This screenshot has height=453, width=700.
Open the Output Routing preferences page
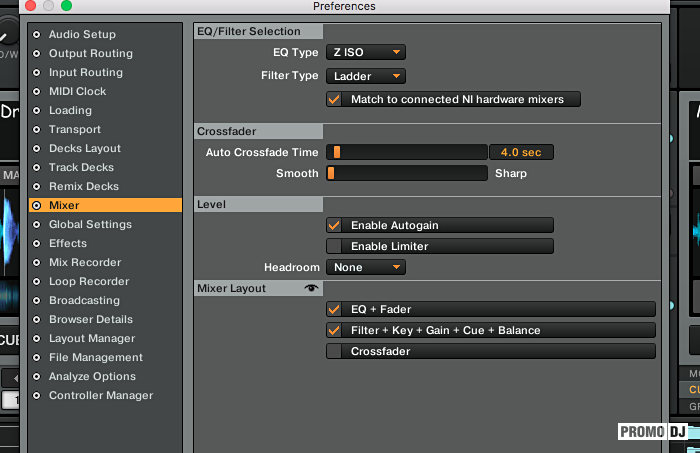pos(90,54)
